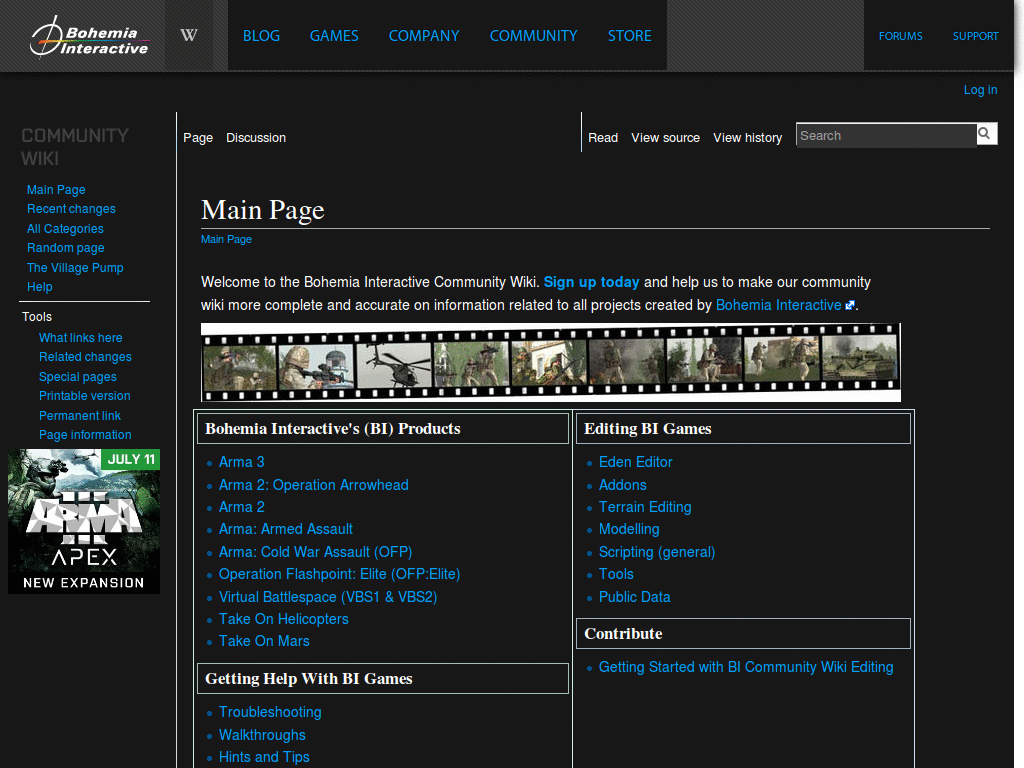The width and height of the screenshot is (1024, 768).
Task: Open Related changes
Action: tap(85, 357)
